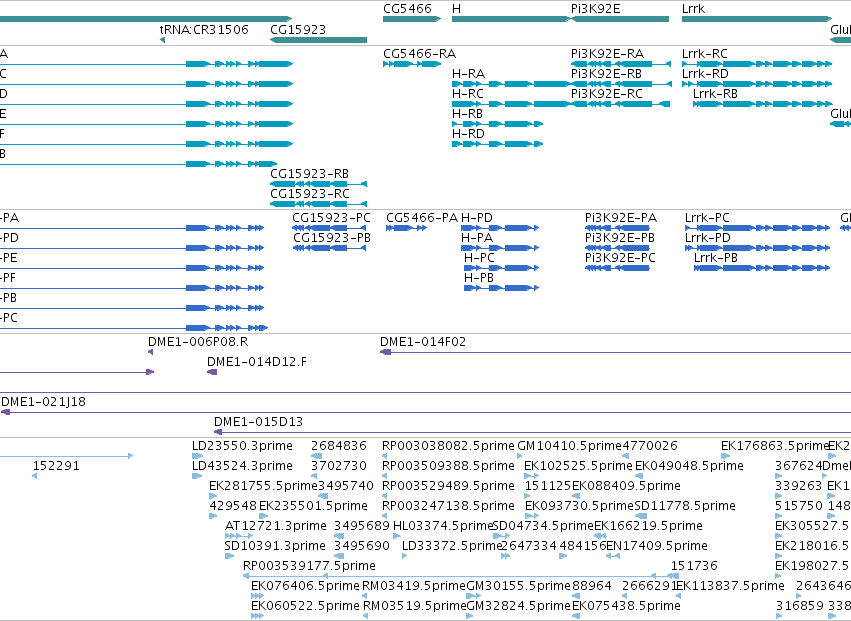This screenshot has width=851, height=621.
Task: Click the 152291 EST label
Action: (56, 466)
